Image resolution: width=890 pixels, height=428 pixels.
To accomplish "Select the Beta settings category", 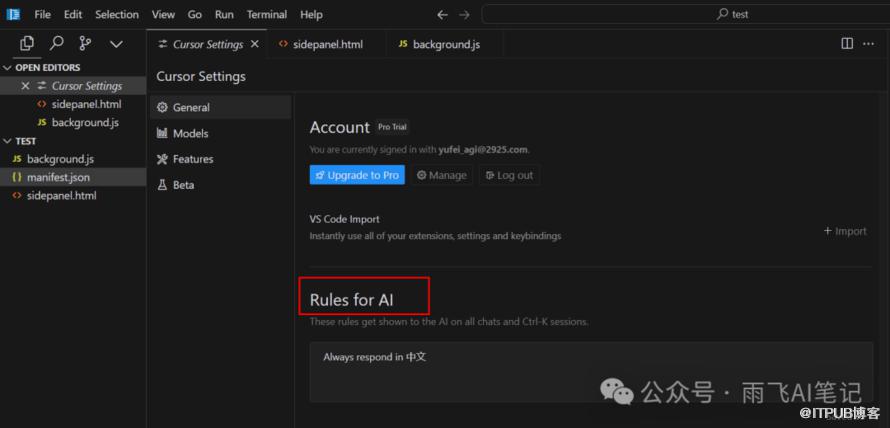I will 221,185.
